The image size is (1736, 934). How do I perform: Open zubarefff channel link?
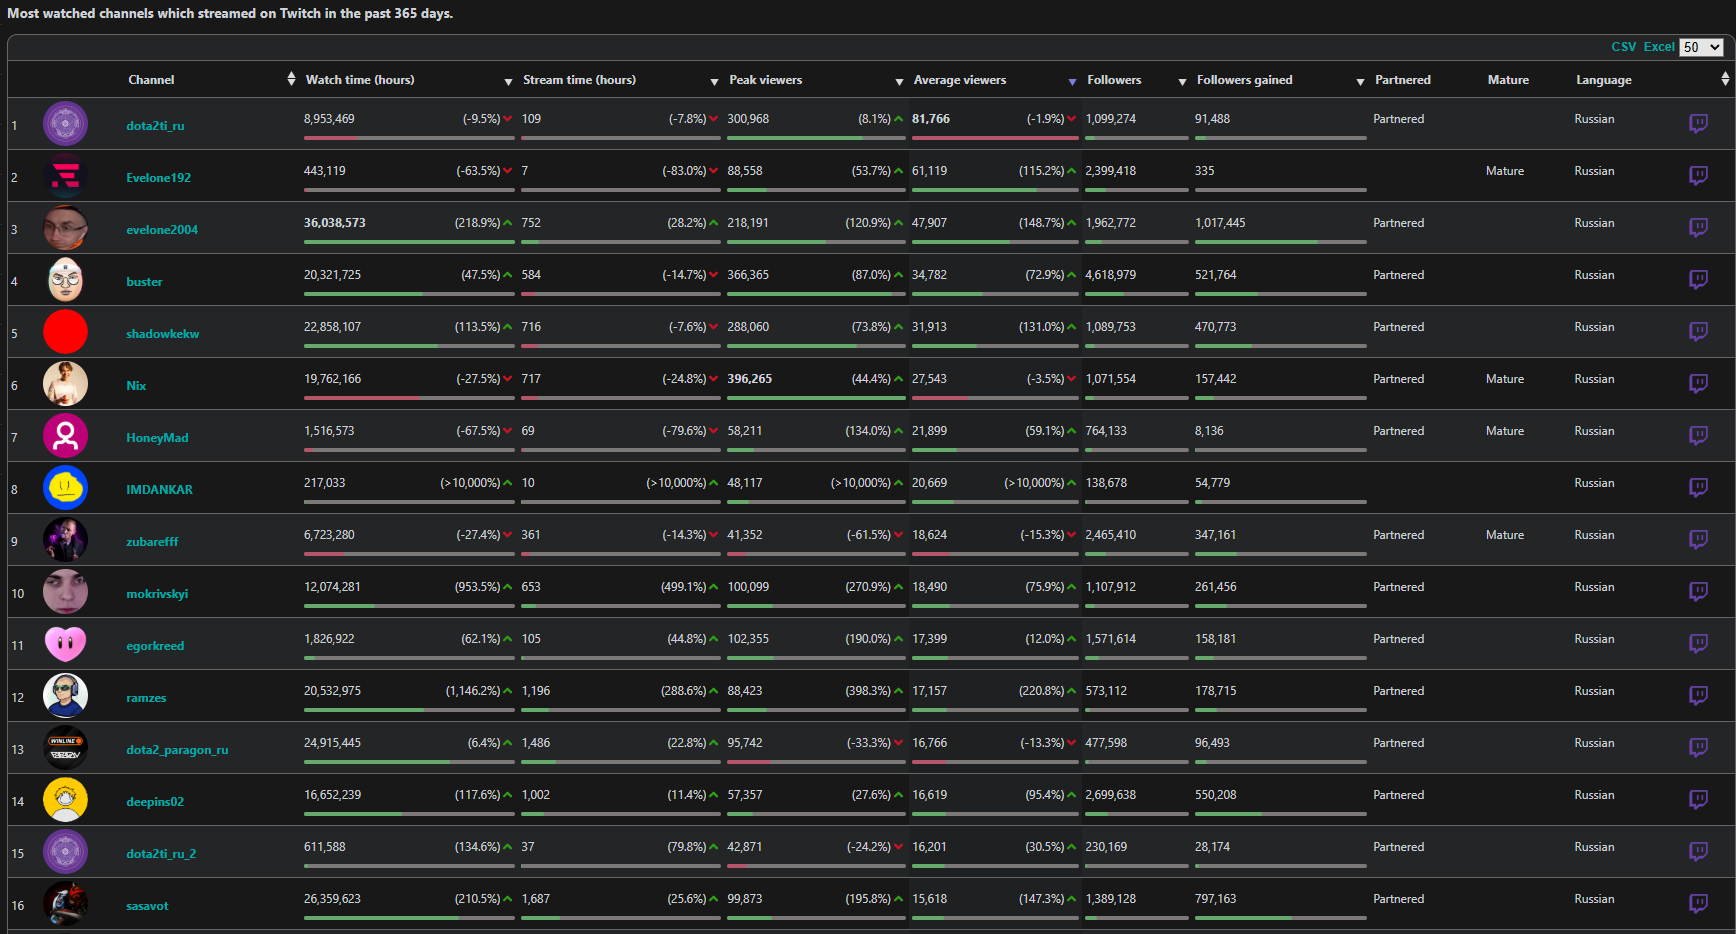point(152,542)
